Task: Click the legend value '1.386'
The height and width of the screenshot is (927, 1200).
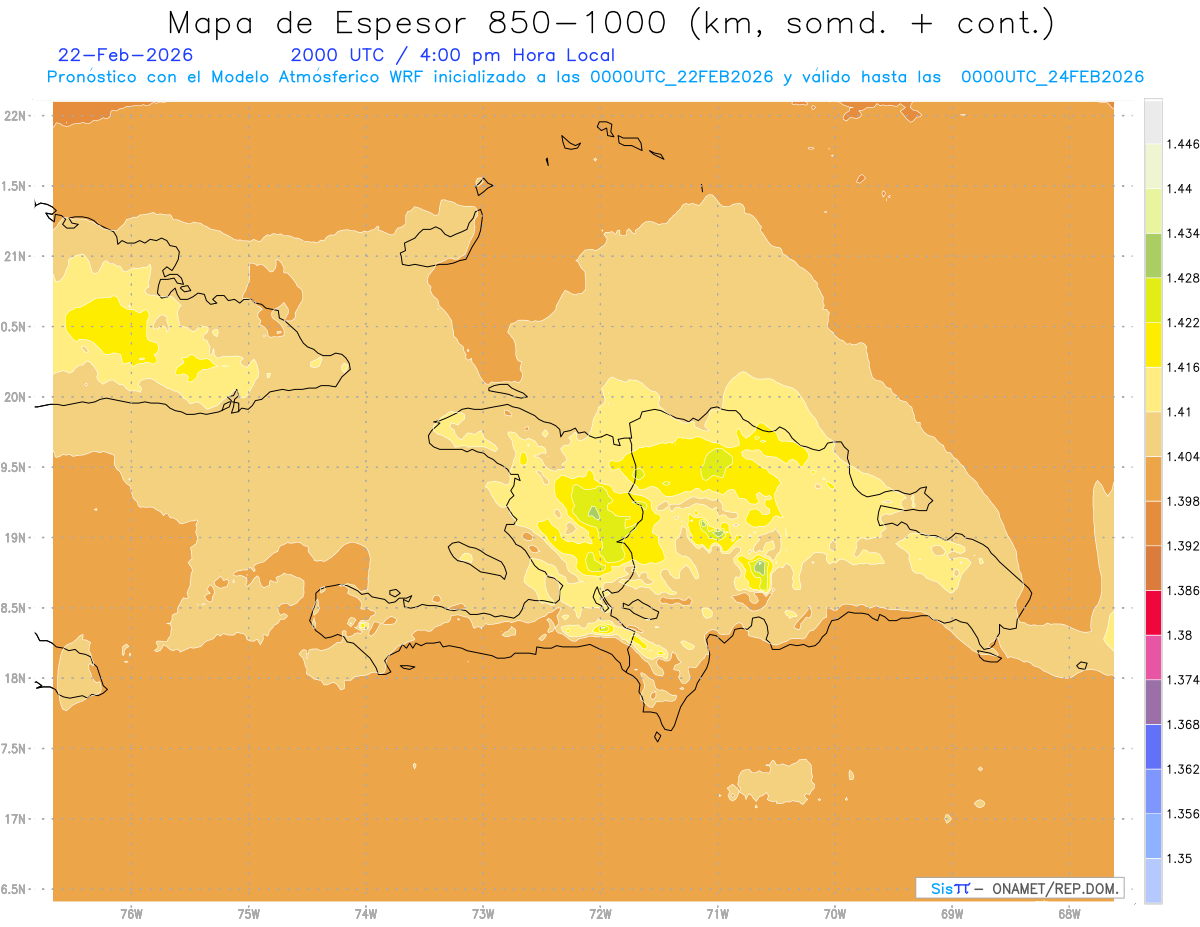Action: [1185, 591]
